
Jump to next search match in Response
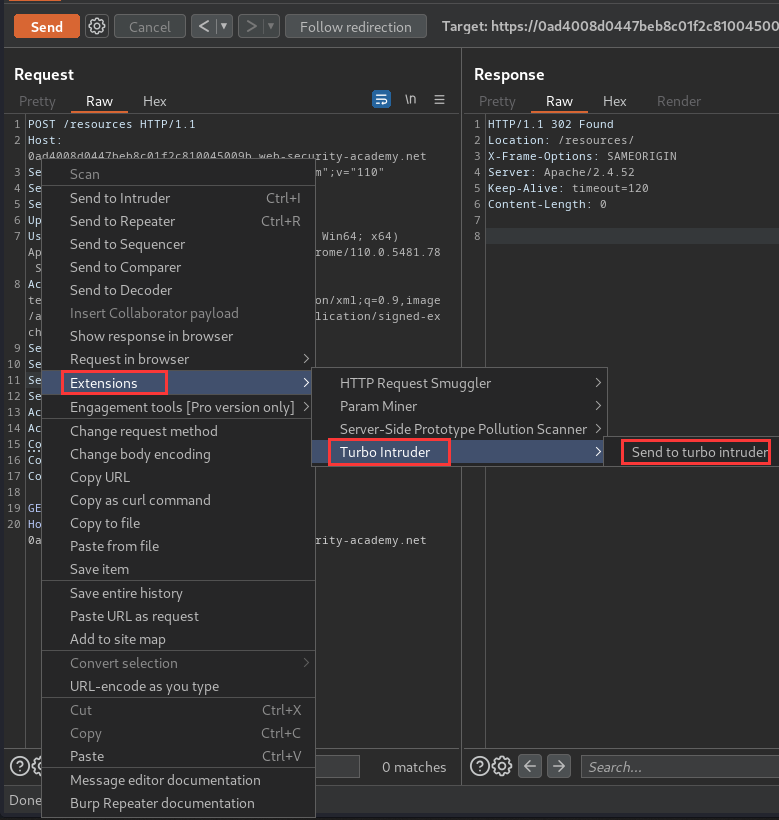click(559, 766)
